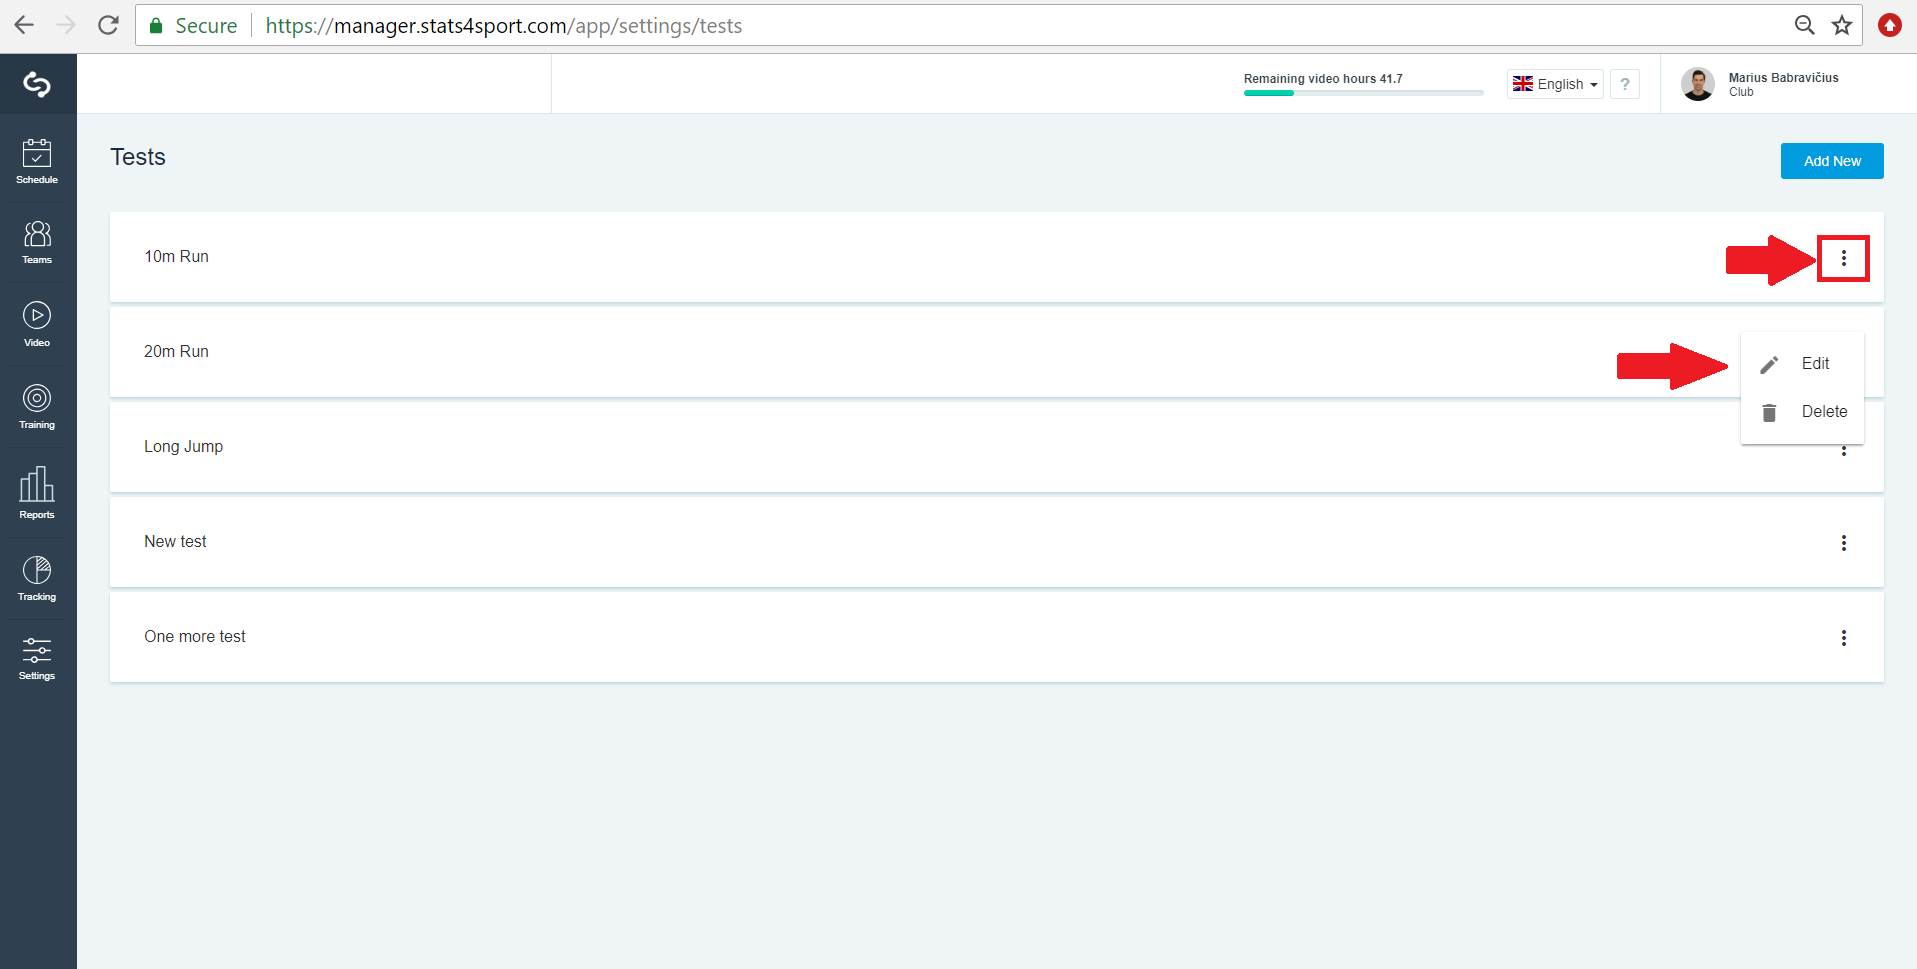Click the user profile avatar
Image resolution: width=1917 pixels, height=969 pixels.
(1697, 84)
